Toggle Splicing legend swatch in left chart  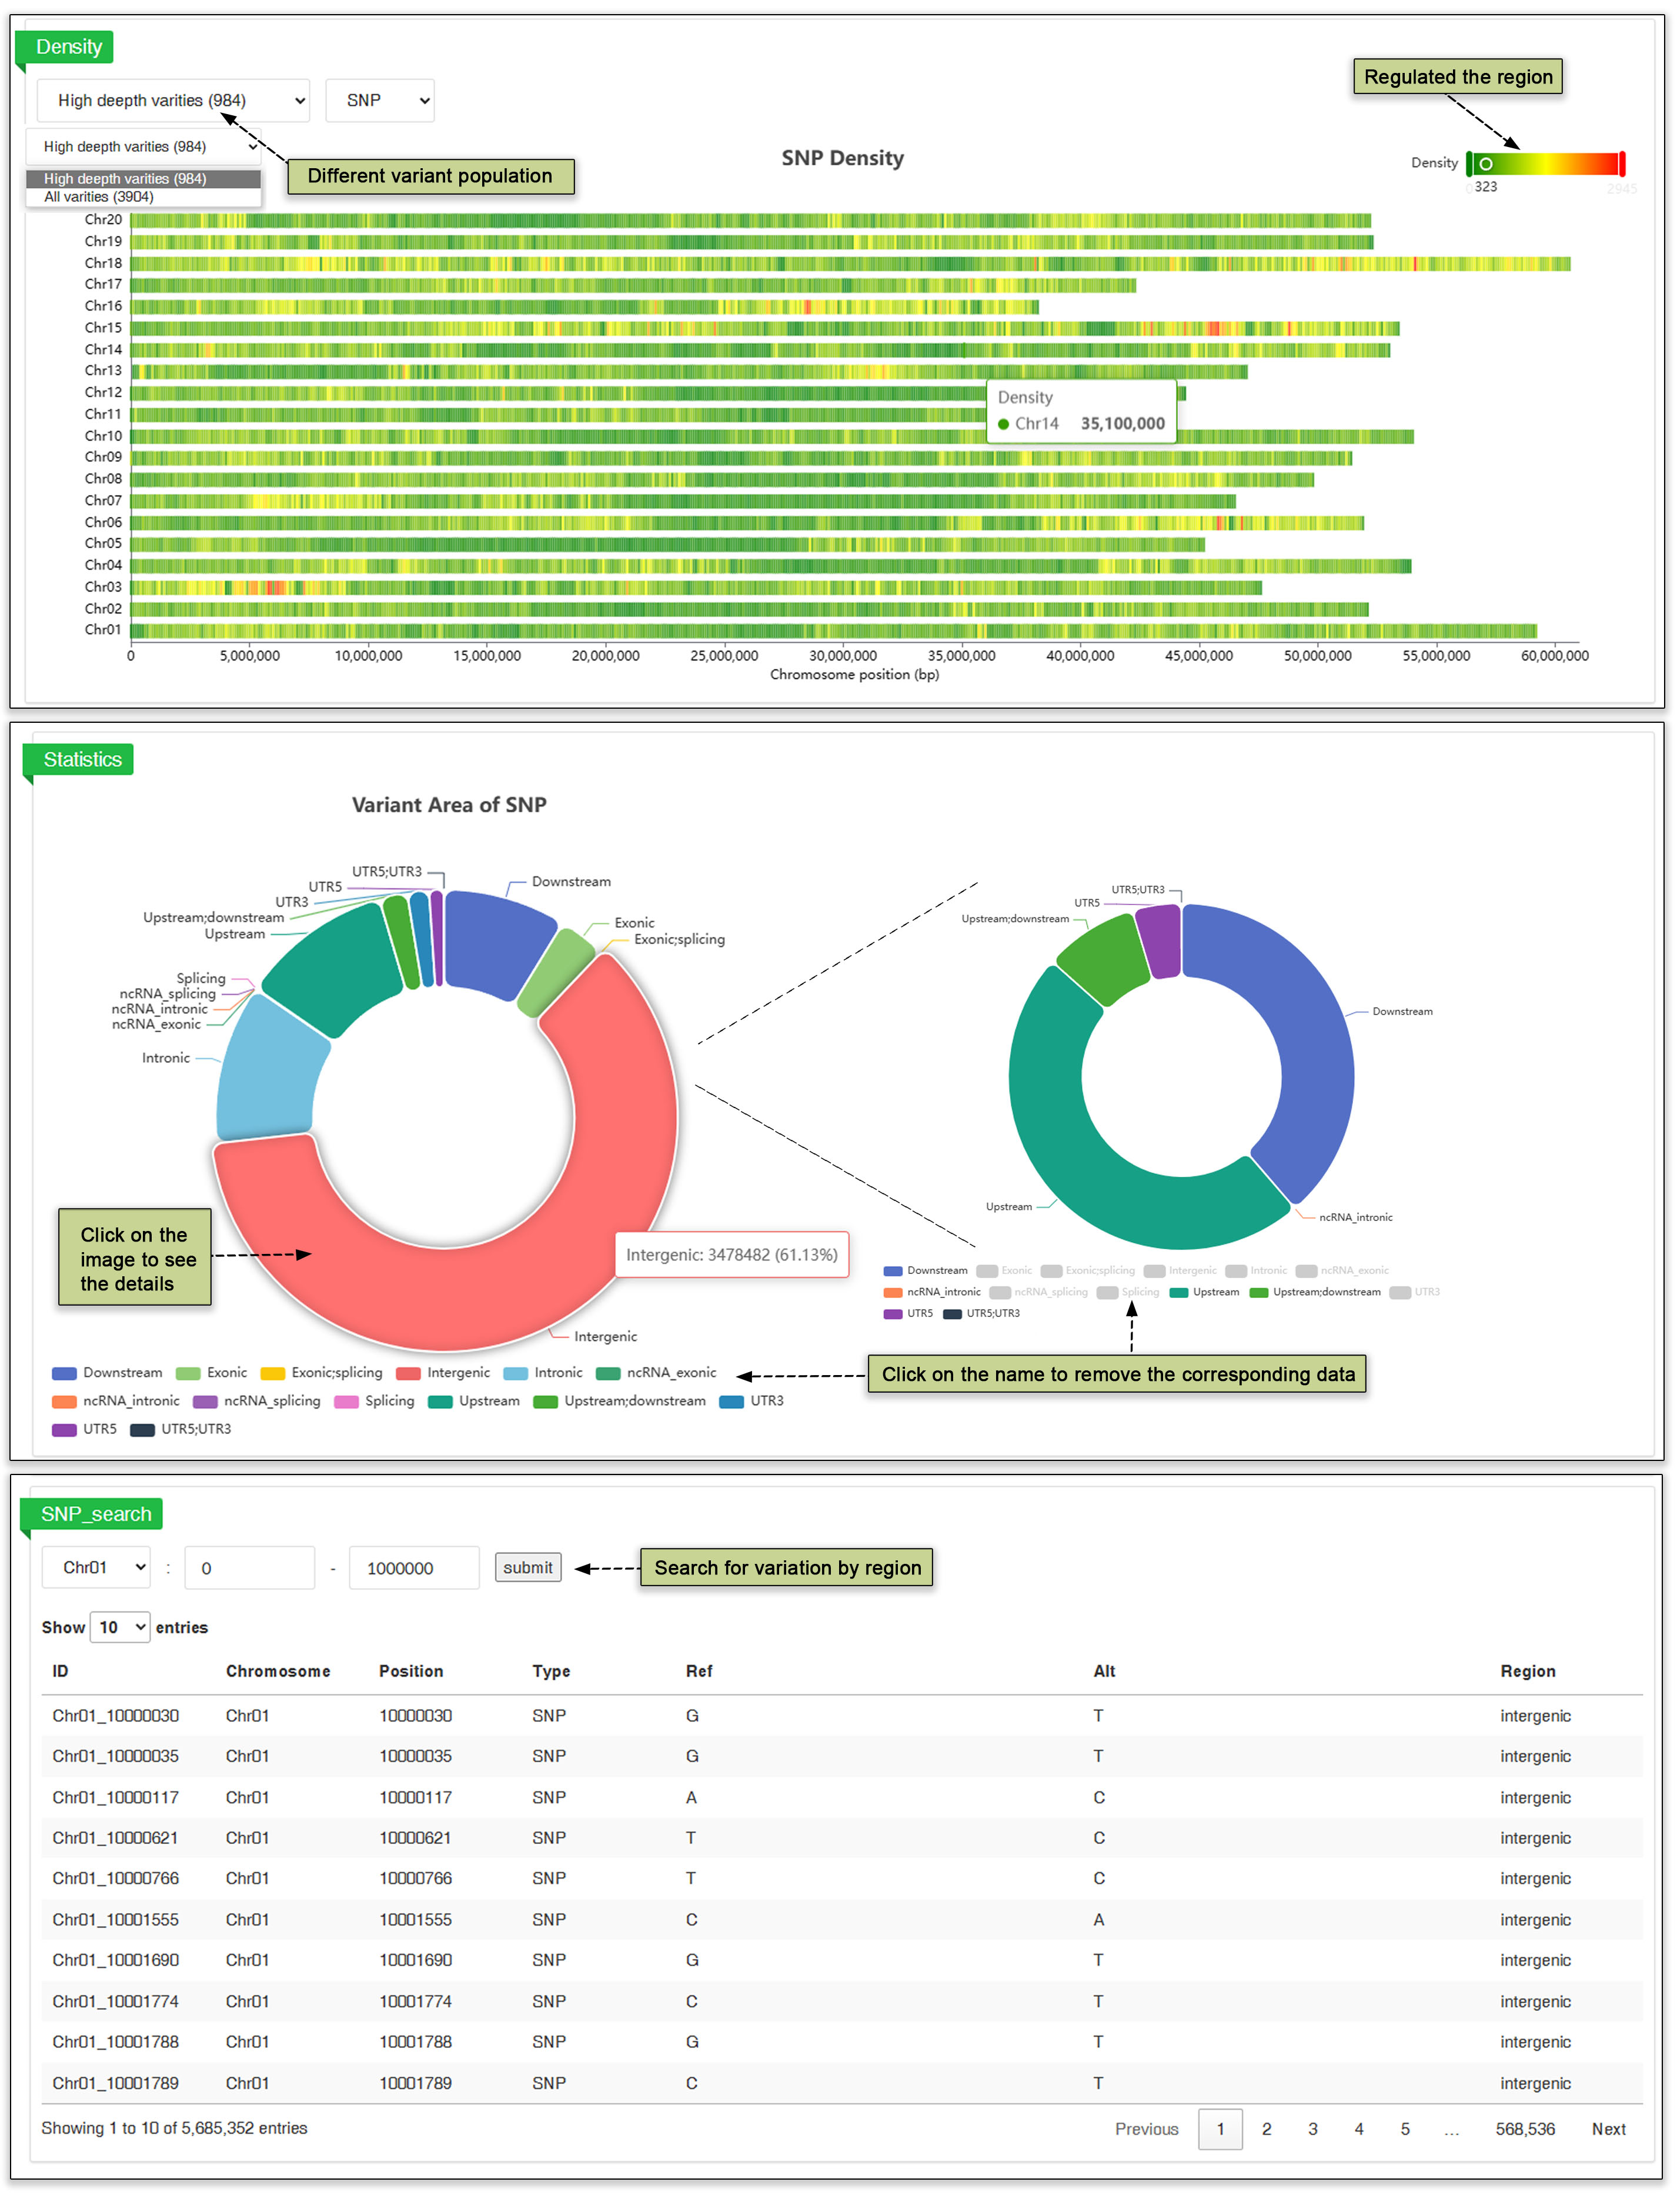[346, 1401]
